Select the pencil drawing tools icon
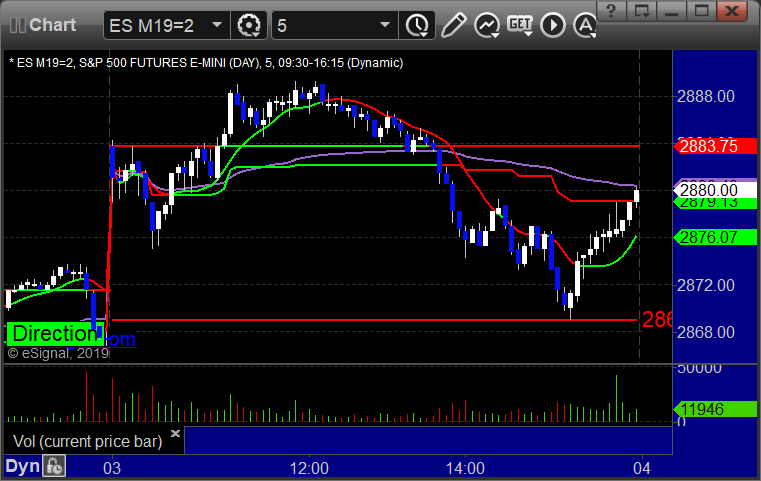This screenshot has height=481, width=761. pyautogui.click(x=454, y=25)
